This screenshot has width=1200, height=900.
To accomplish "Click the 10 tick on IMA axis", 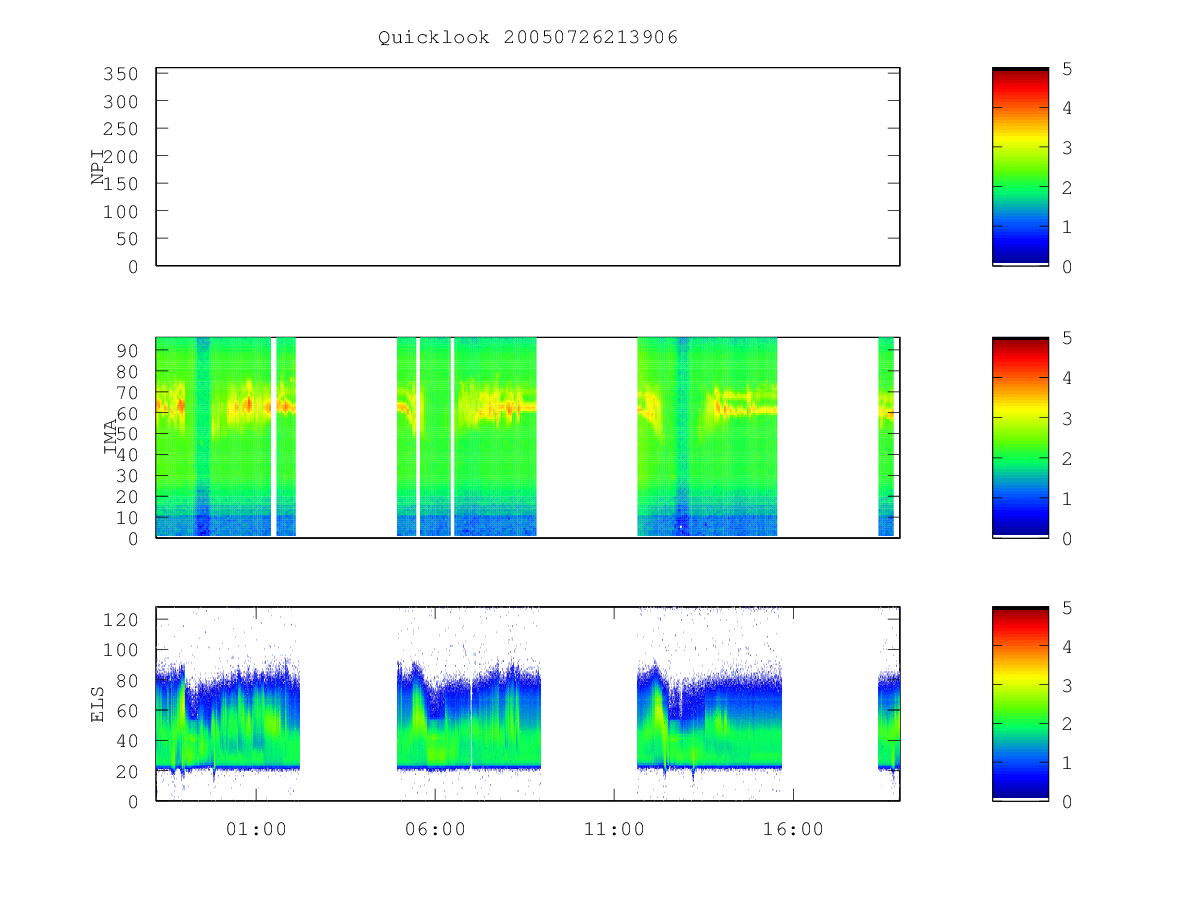I will (128, 517).
